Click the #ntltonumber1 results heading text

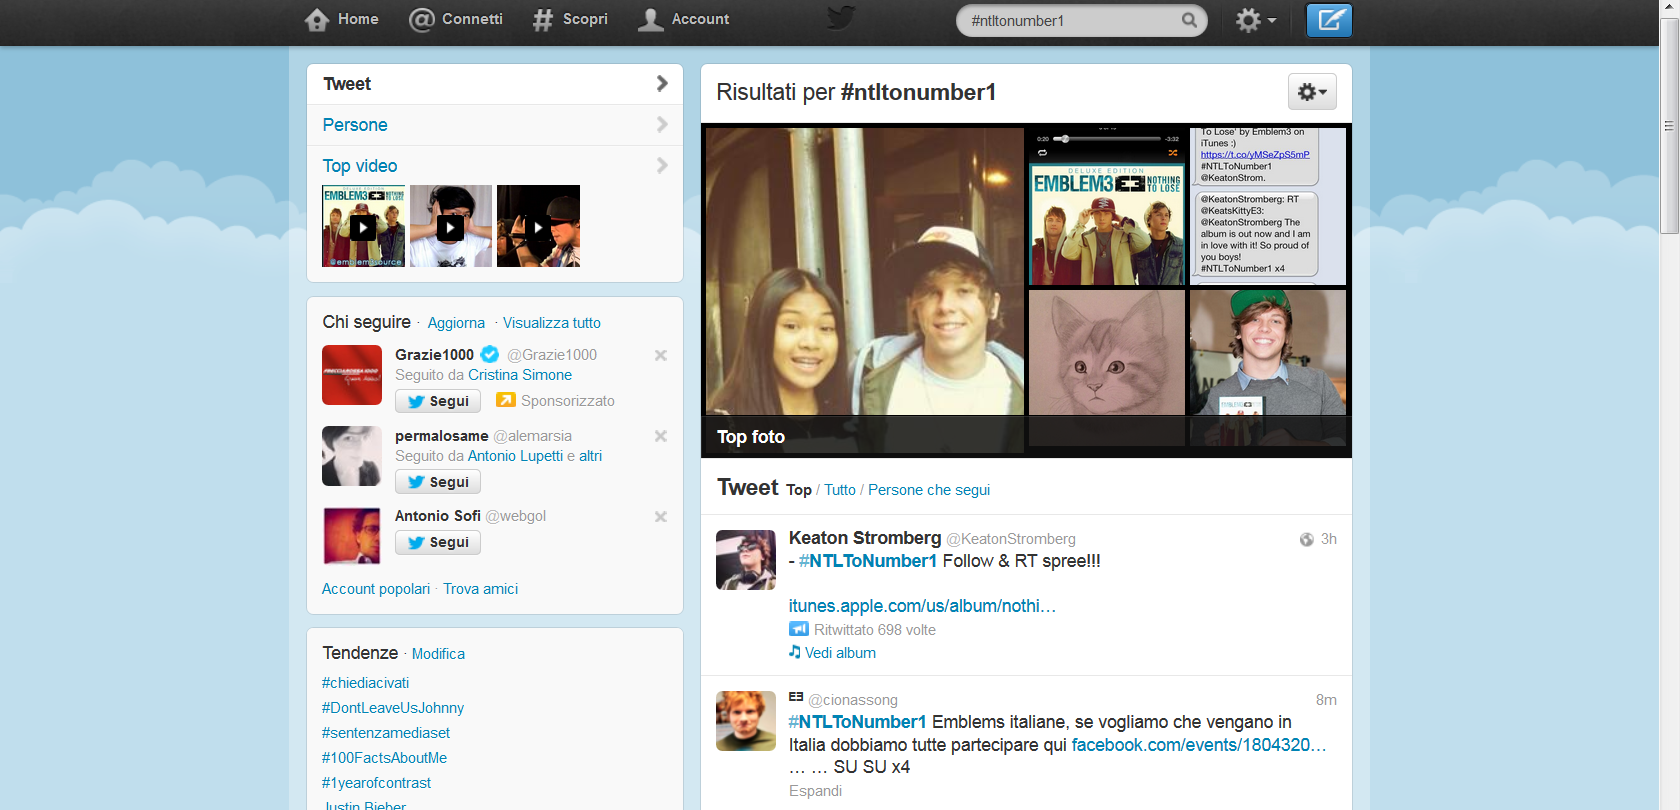(x=918, y=92)
